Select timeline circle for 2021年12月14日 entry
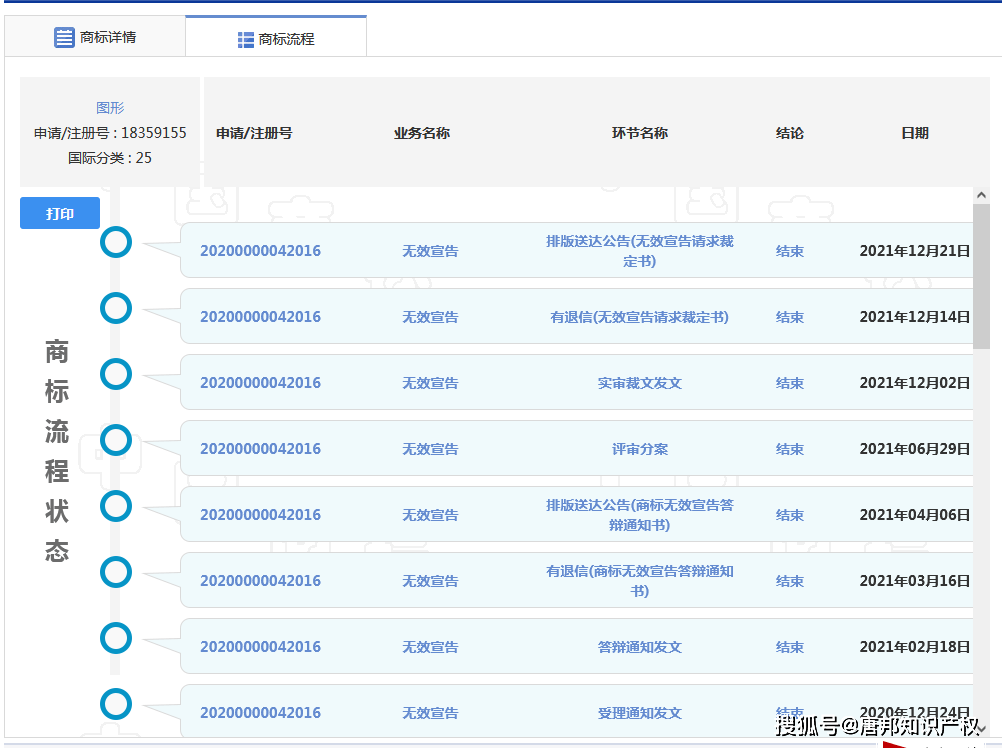1002x748 pixels. tap(116, 308)
